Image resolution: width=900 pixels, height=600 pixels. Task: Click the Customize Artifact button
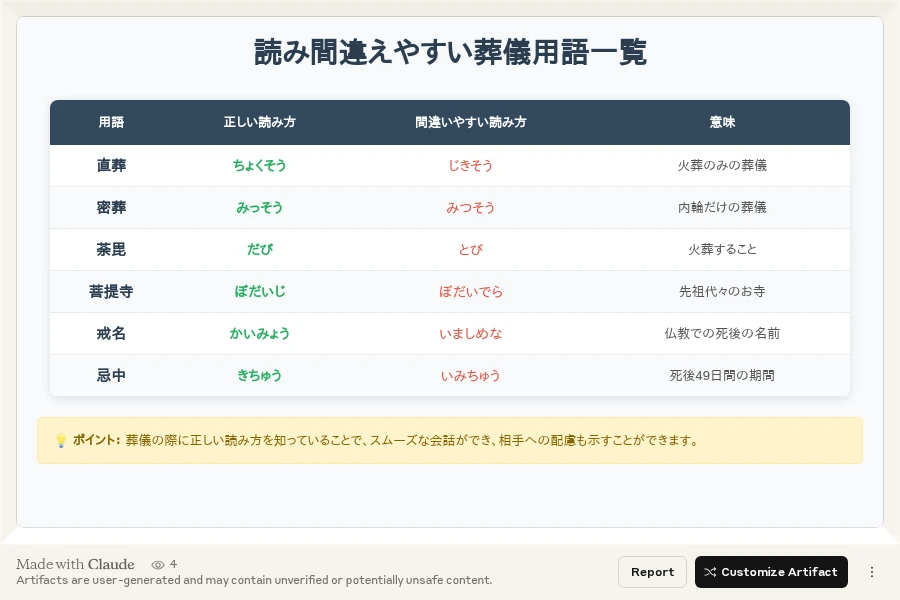click(771, 572)
